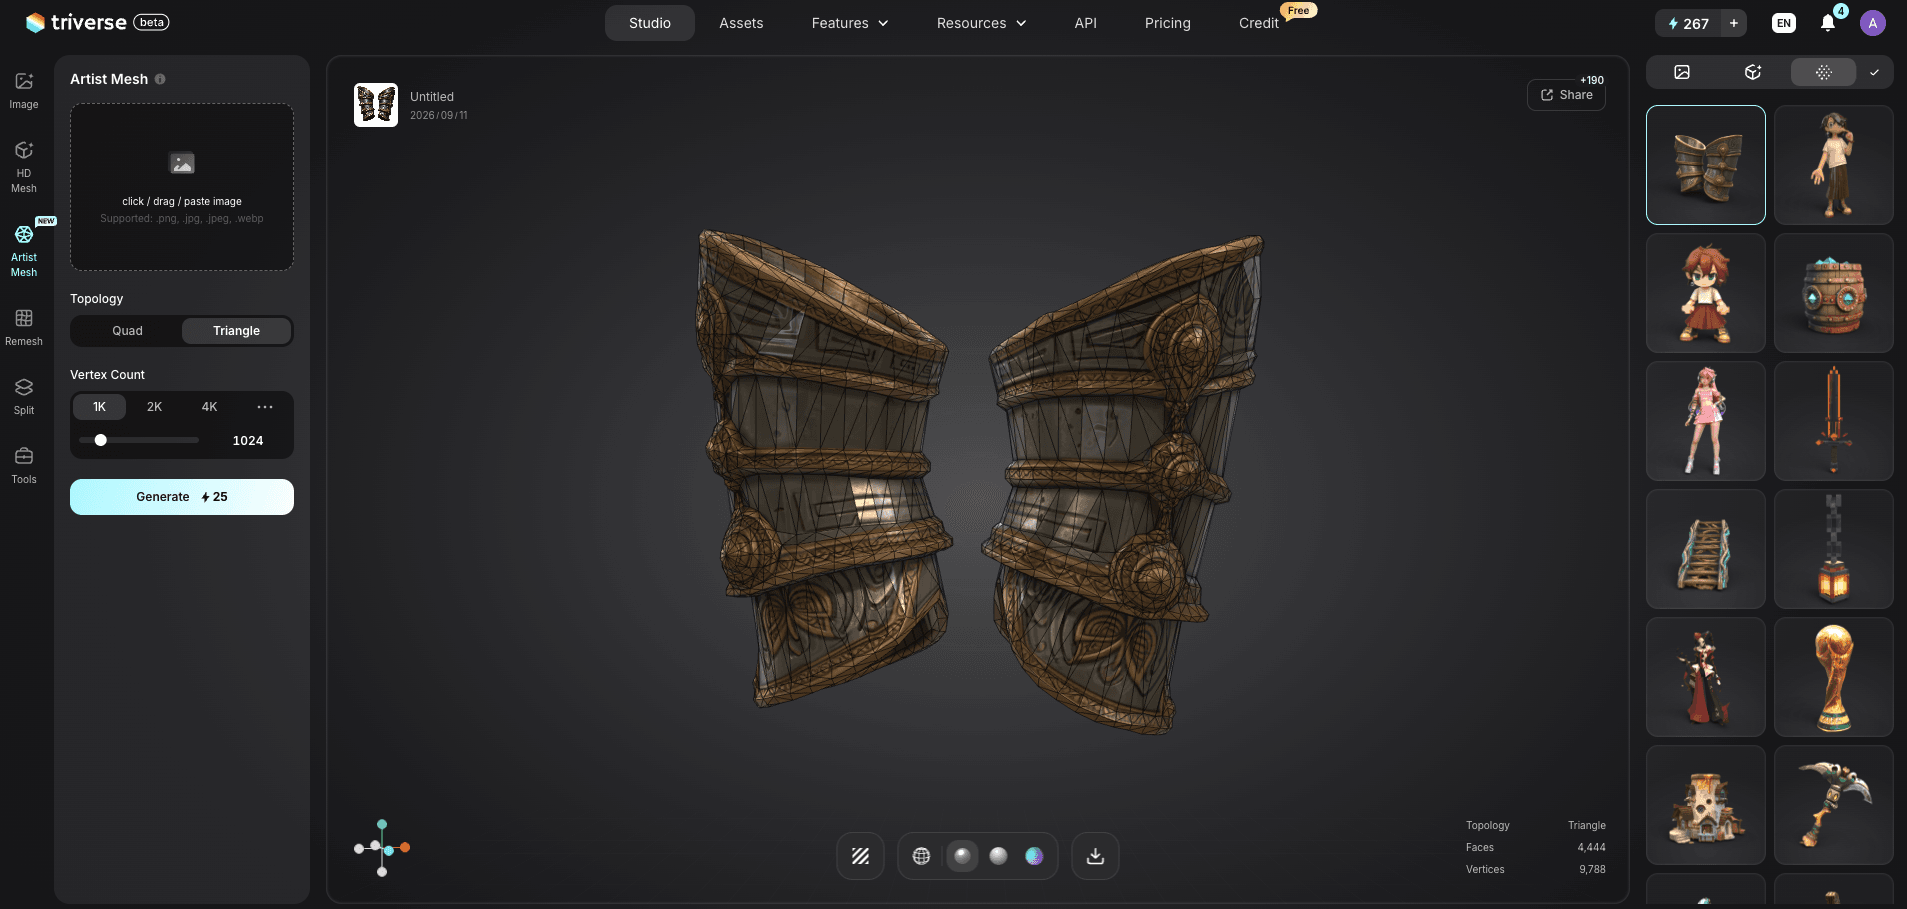
Task: Adjust the vertex count slider handle
Action: point(100,440)
